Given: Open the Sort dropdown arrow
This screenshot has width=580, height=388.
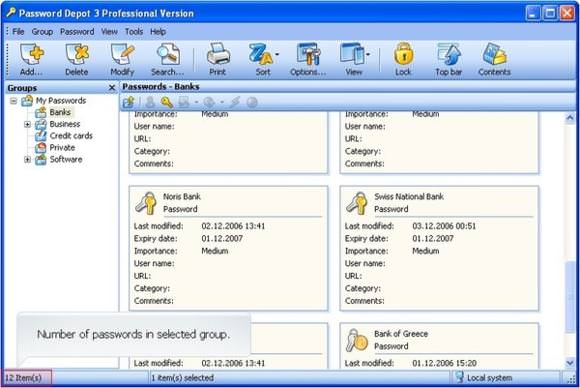Looking at the screenshot, I should tap(277, 54).
